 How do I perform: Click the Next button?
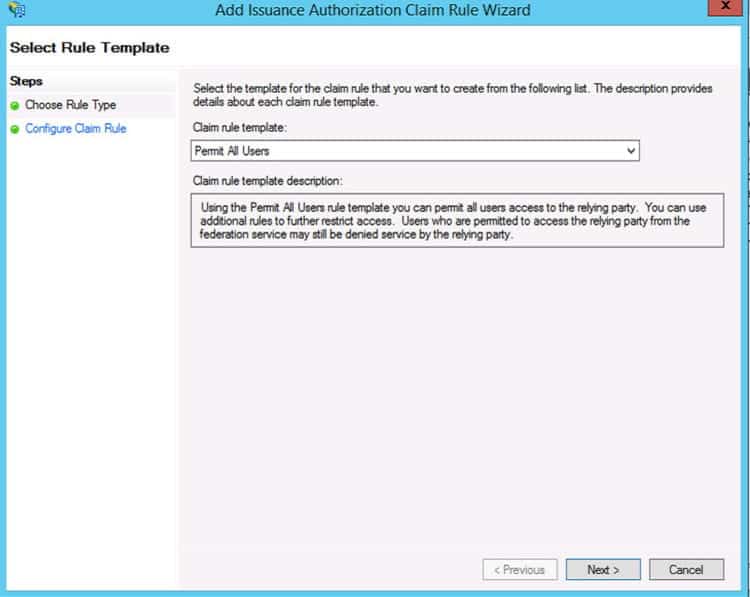(603, 570)
